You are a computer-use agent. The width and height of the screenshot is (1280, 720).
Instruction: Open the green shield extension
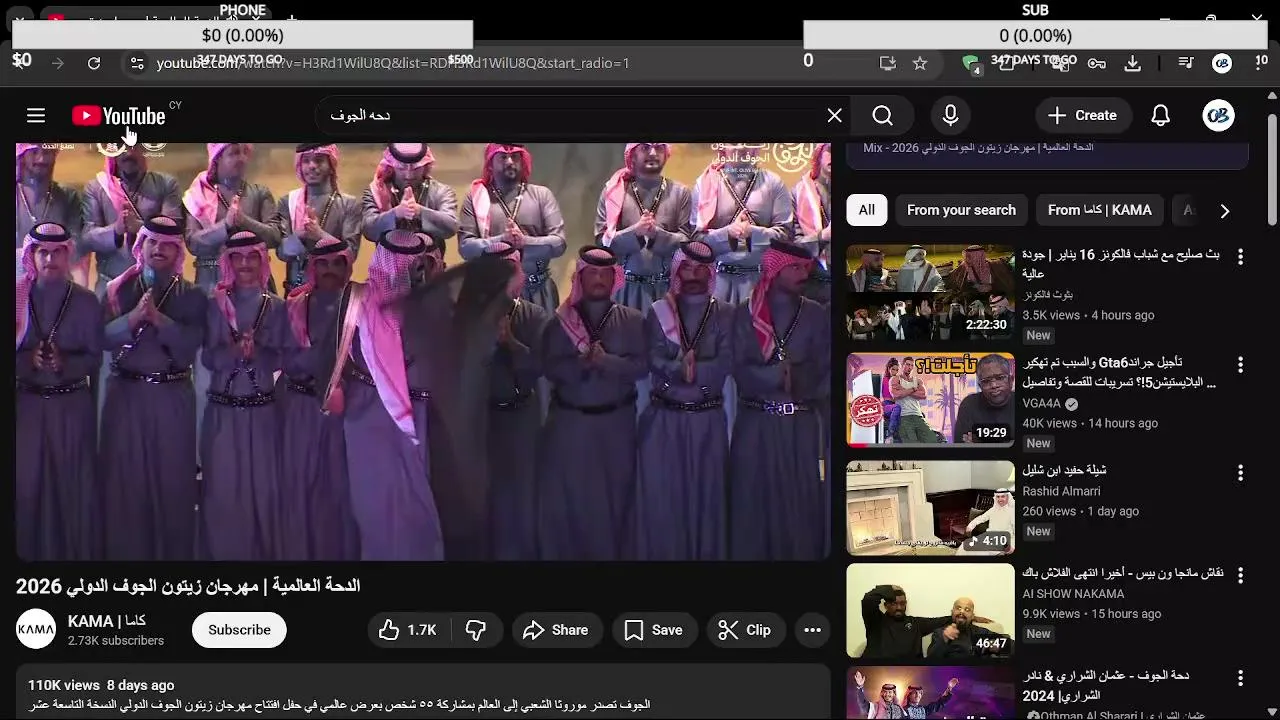click(x=970, y=63)
